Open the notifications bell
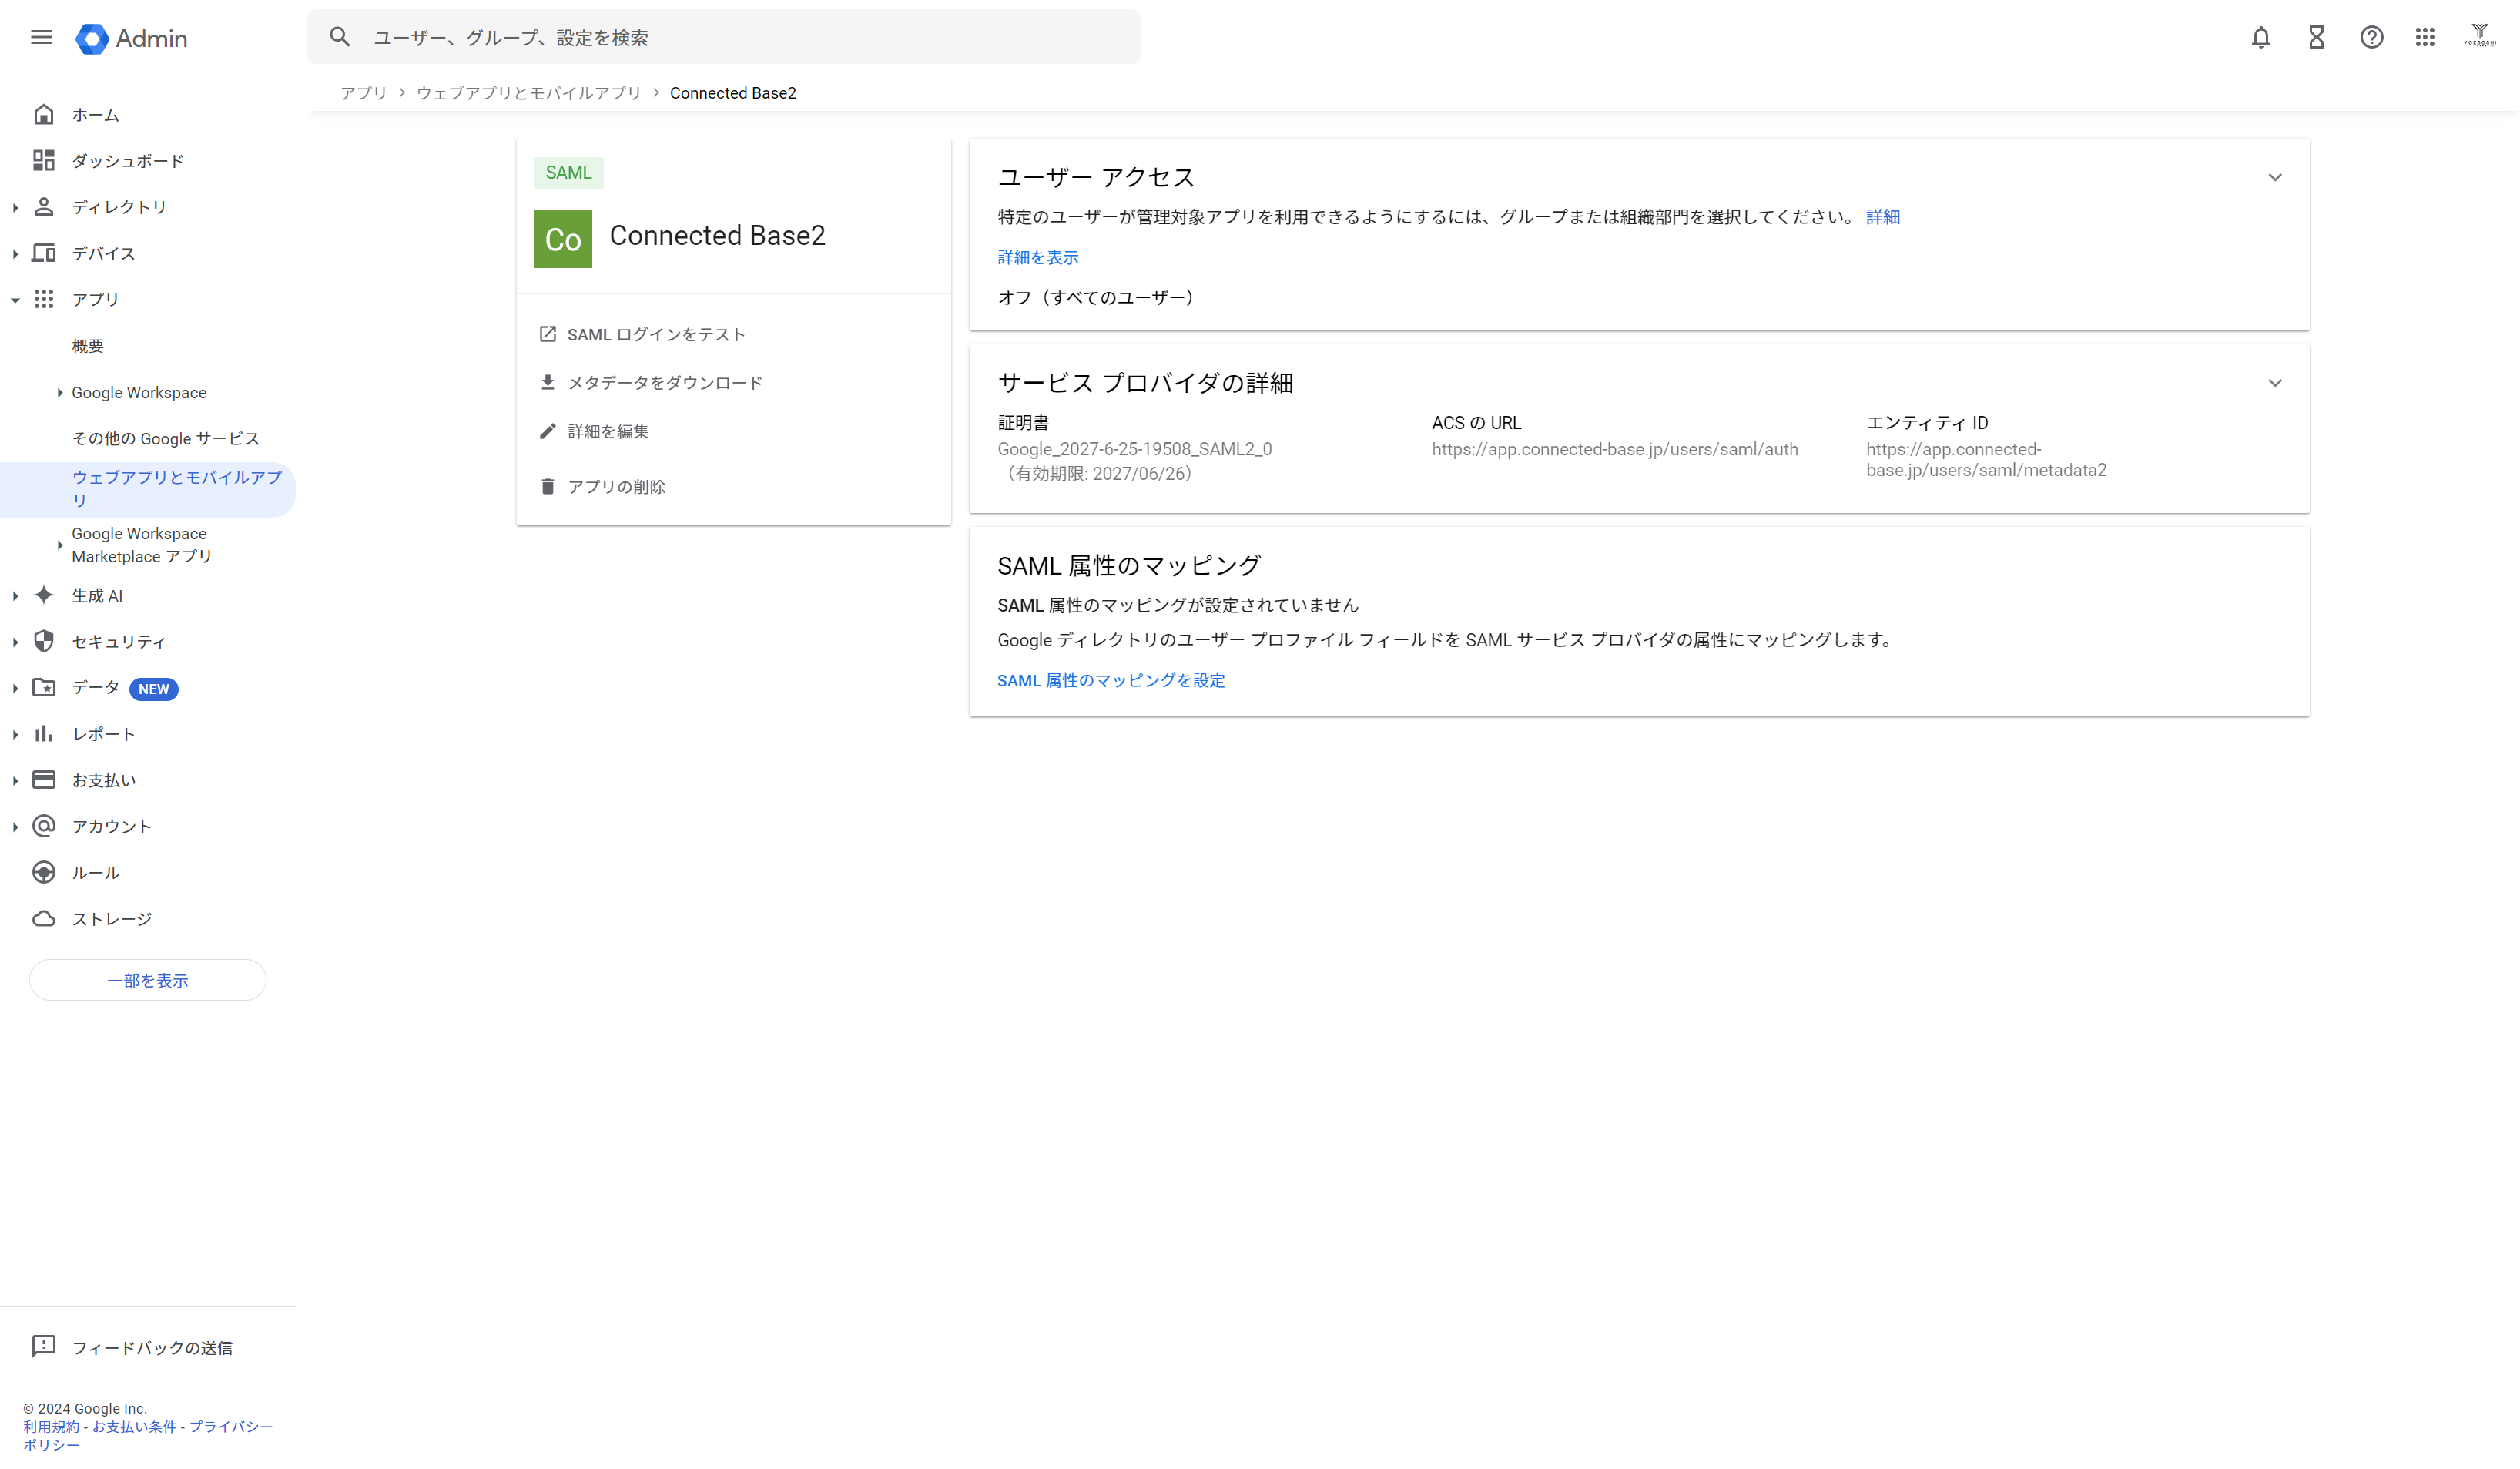 click(x=2260, y=37)
